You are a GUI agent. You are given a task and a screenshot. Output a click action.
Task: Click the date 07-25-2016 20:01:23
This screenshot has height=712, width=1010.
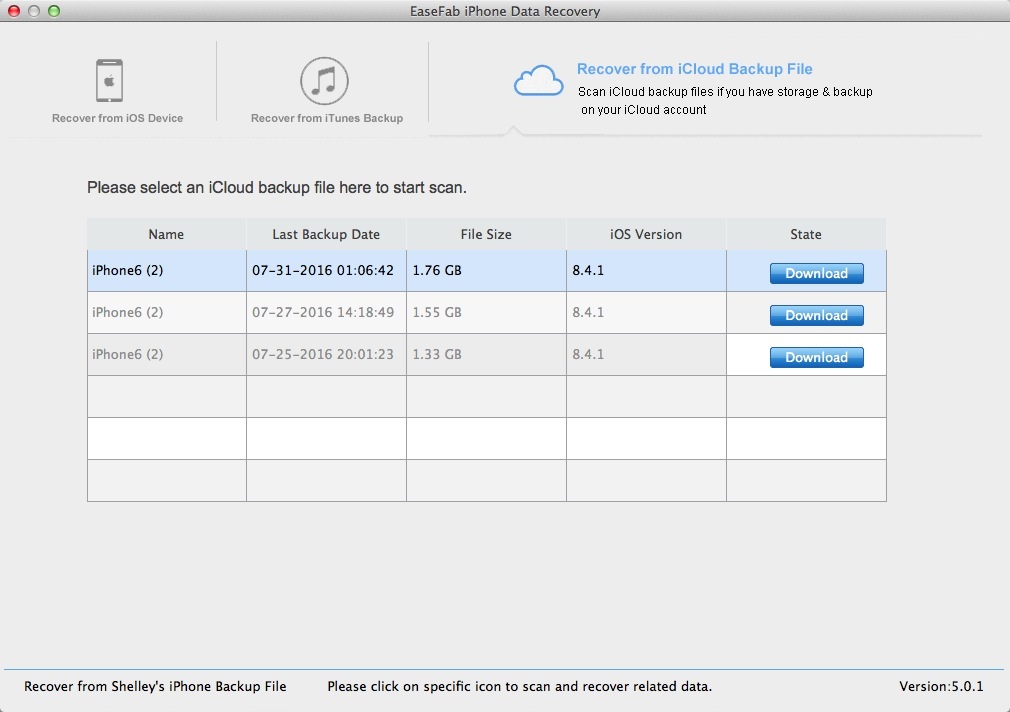coord(323,354)
